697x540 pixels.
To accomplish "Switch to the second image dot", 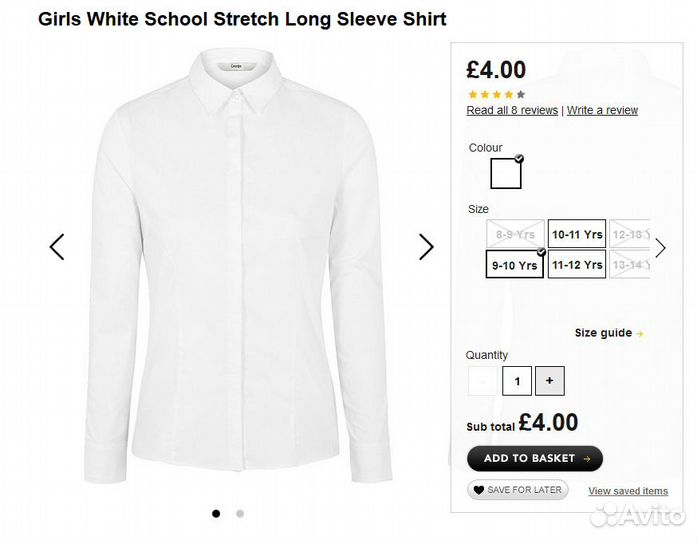I will pos(240,513).
